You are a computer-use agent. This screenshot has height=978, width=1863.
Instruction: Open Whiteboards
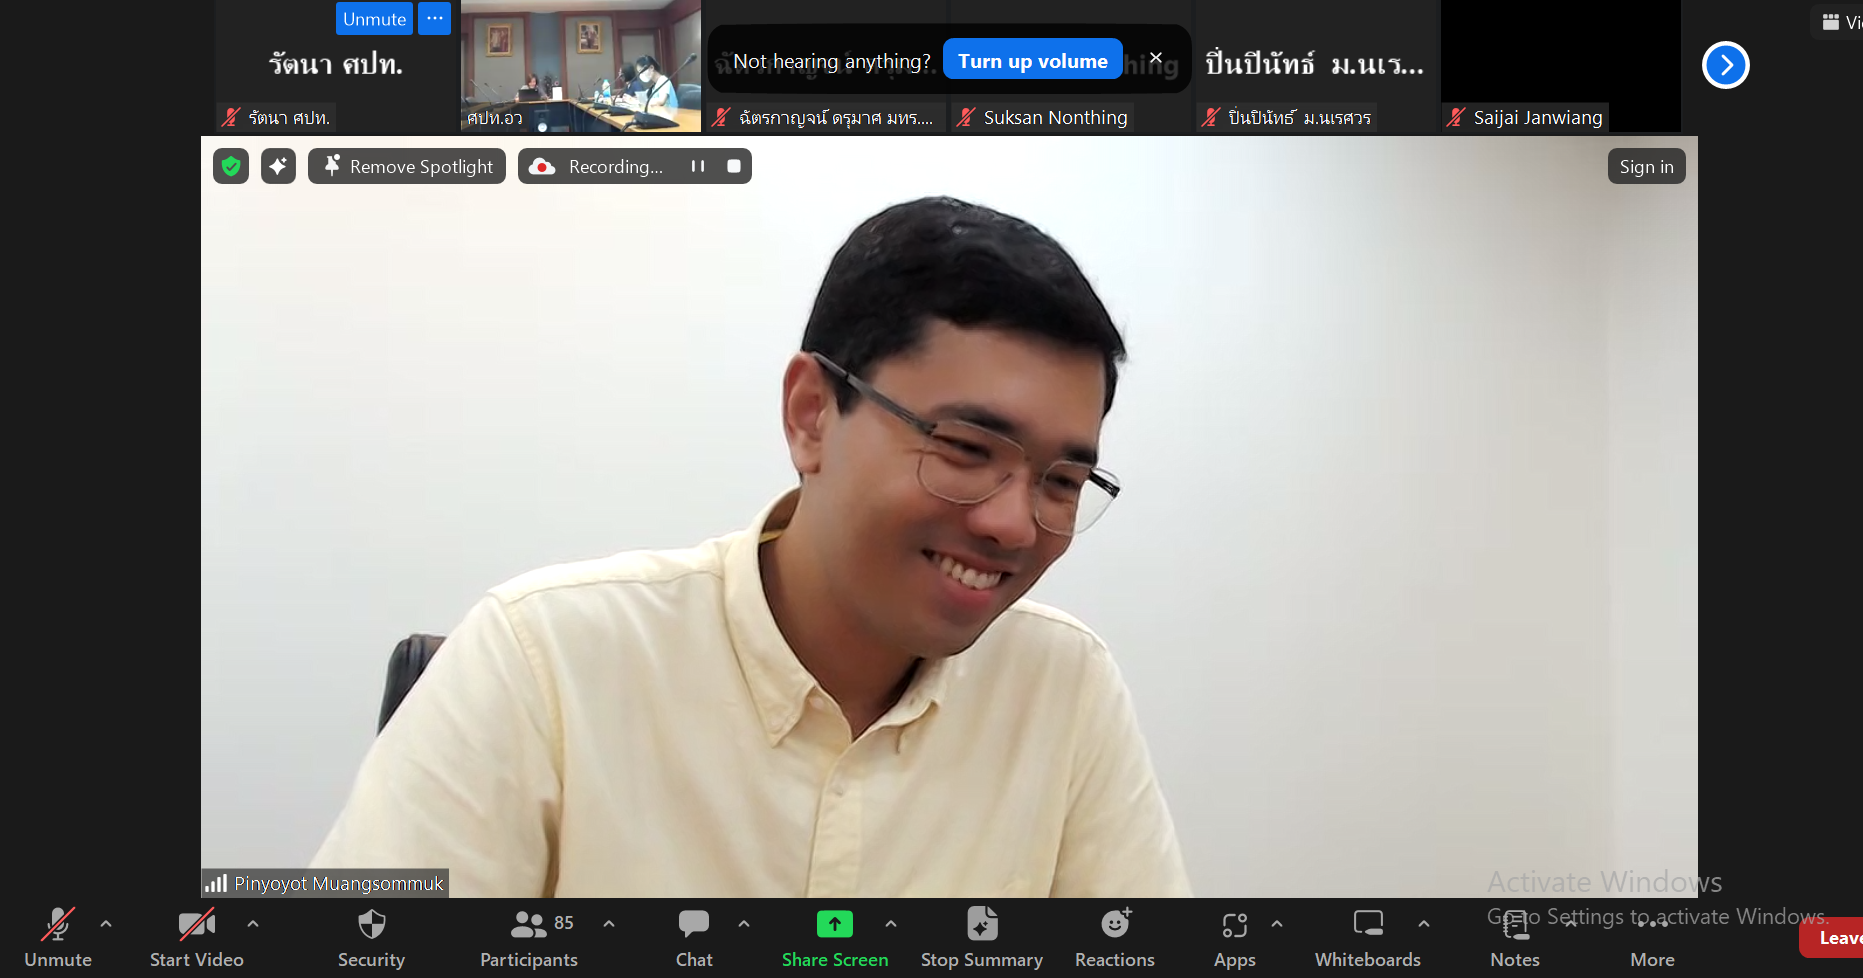point(1368,938)
